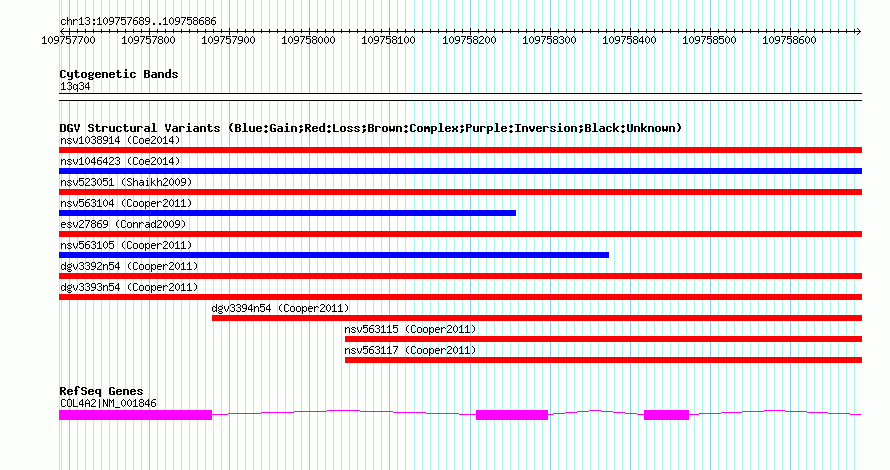Click the nsv563115 (Cooper2011) label
Screen dimensions: 890x470
click(x=410, y=329)
